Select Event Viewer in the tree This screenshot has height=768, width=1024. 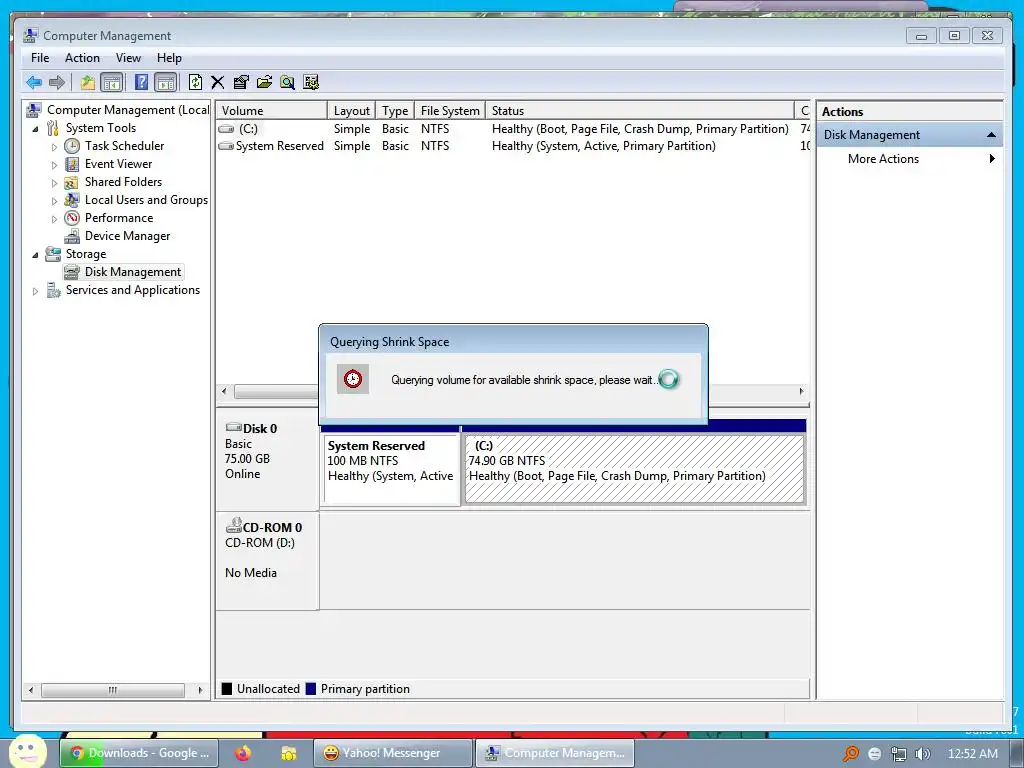click(x=118, y=164)
